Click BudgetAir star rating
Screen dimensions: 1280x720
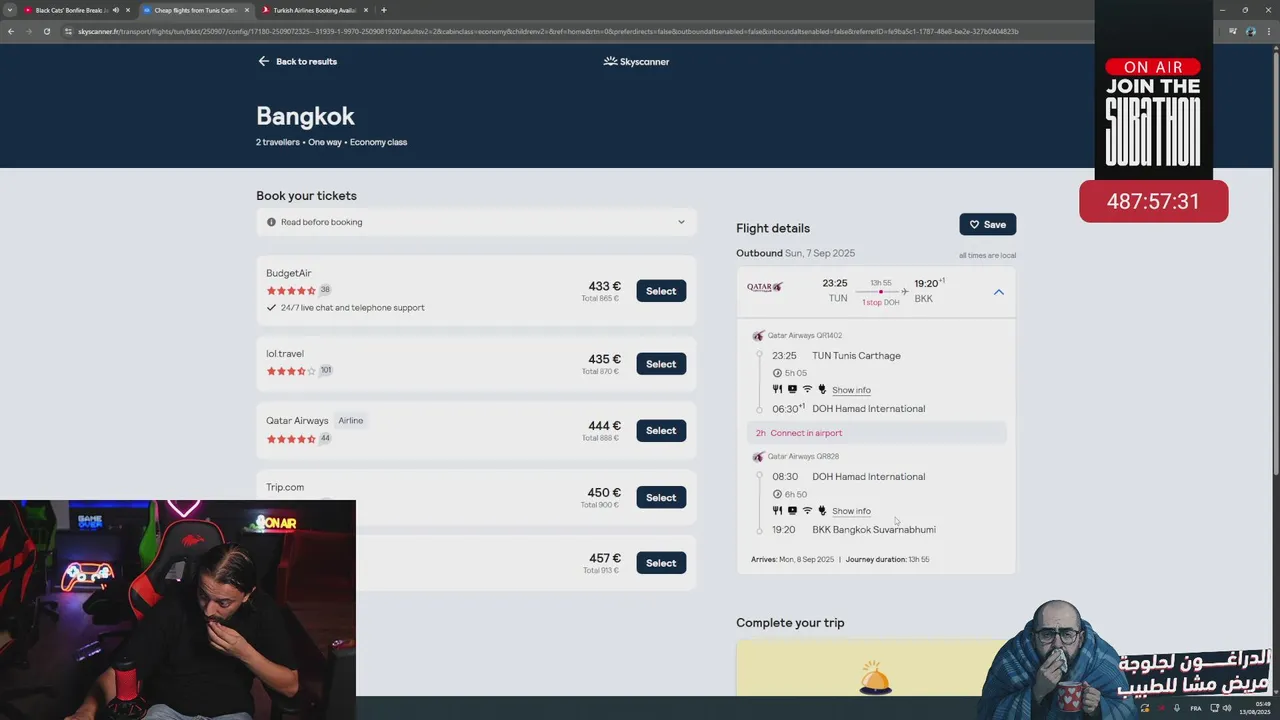pyautogui.click(x=291, y=291)
